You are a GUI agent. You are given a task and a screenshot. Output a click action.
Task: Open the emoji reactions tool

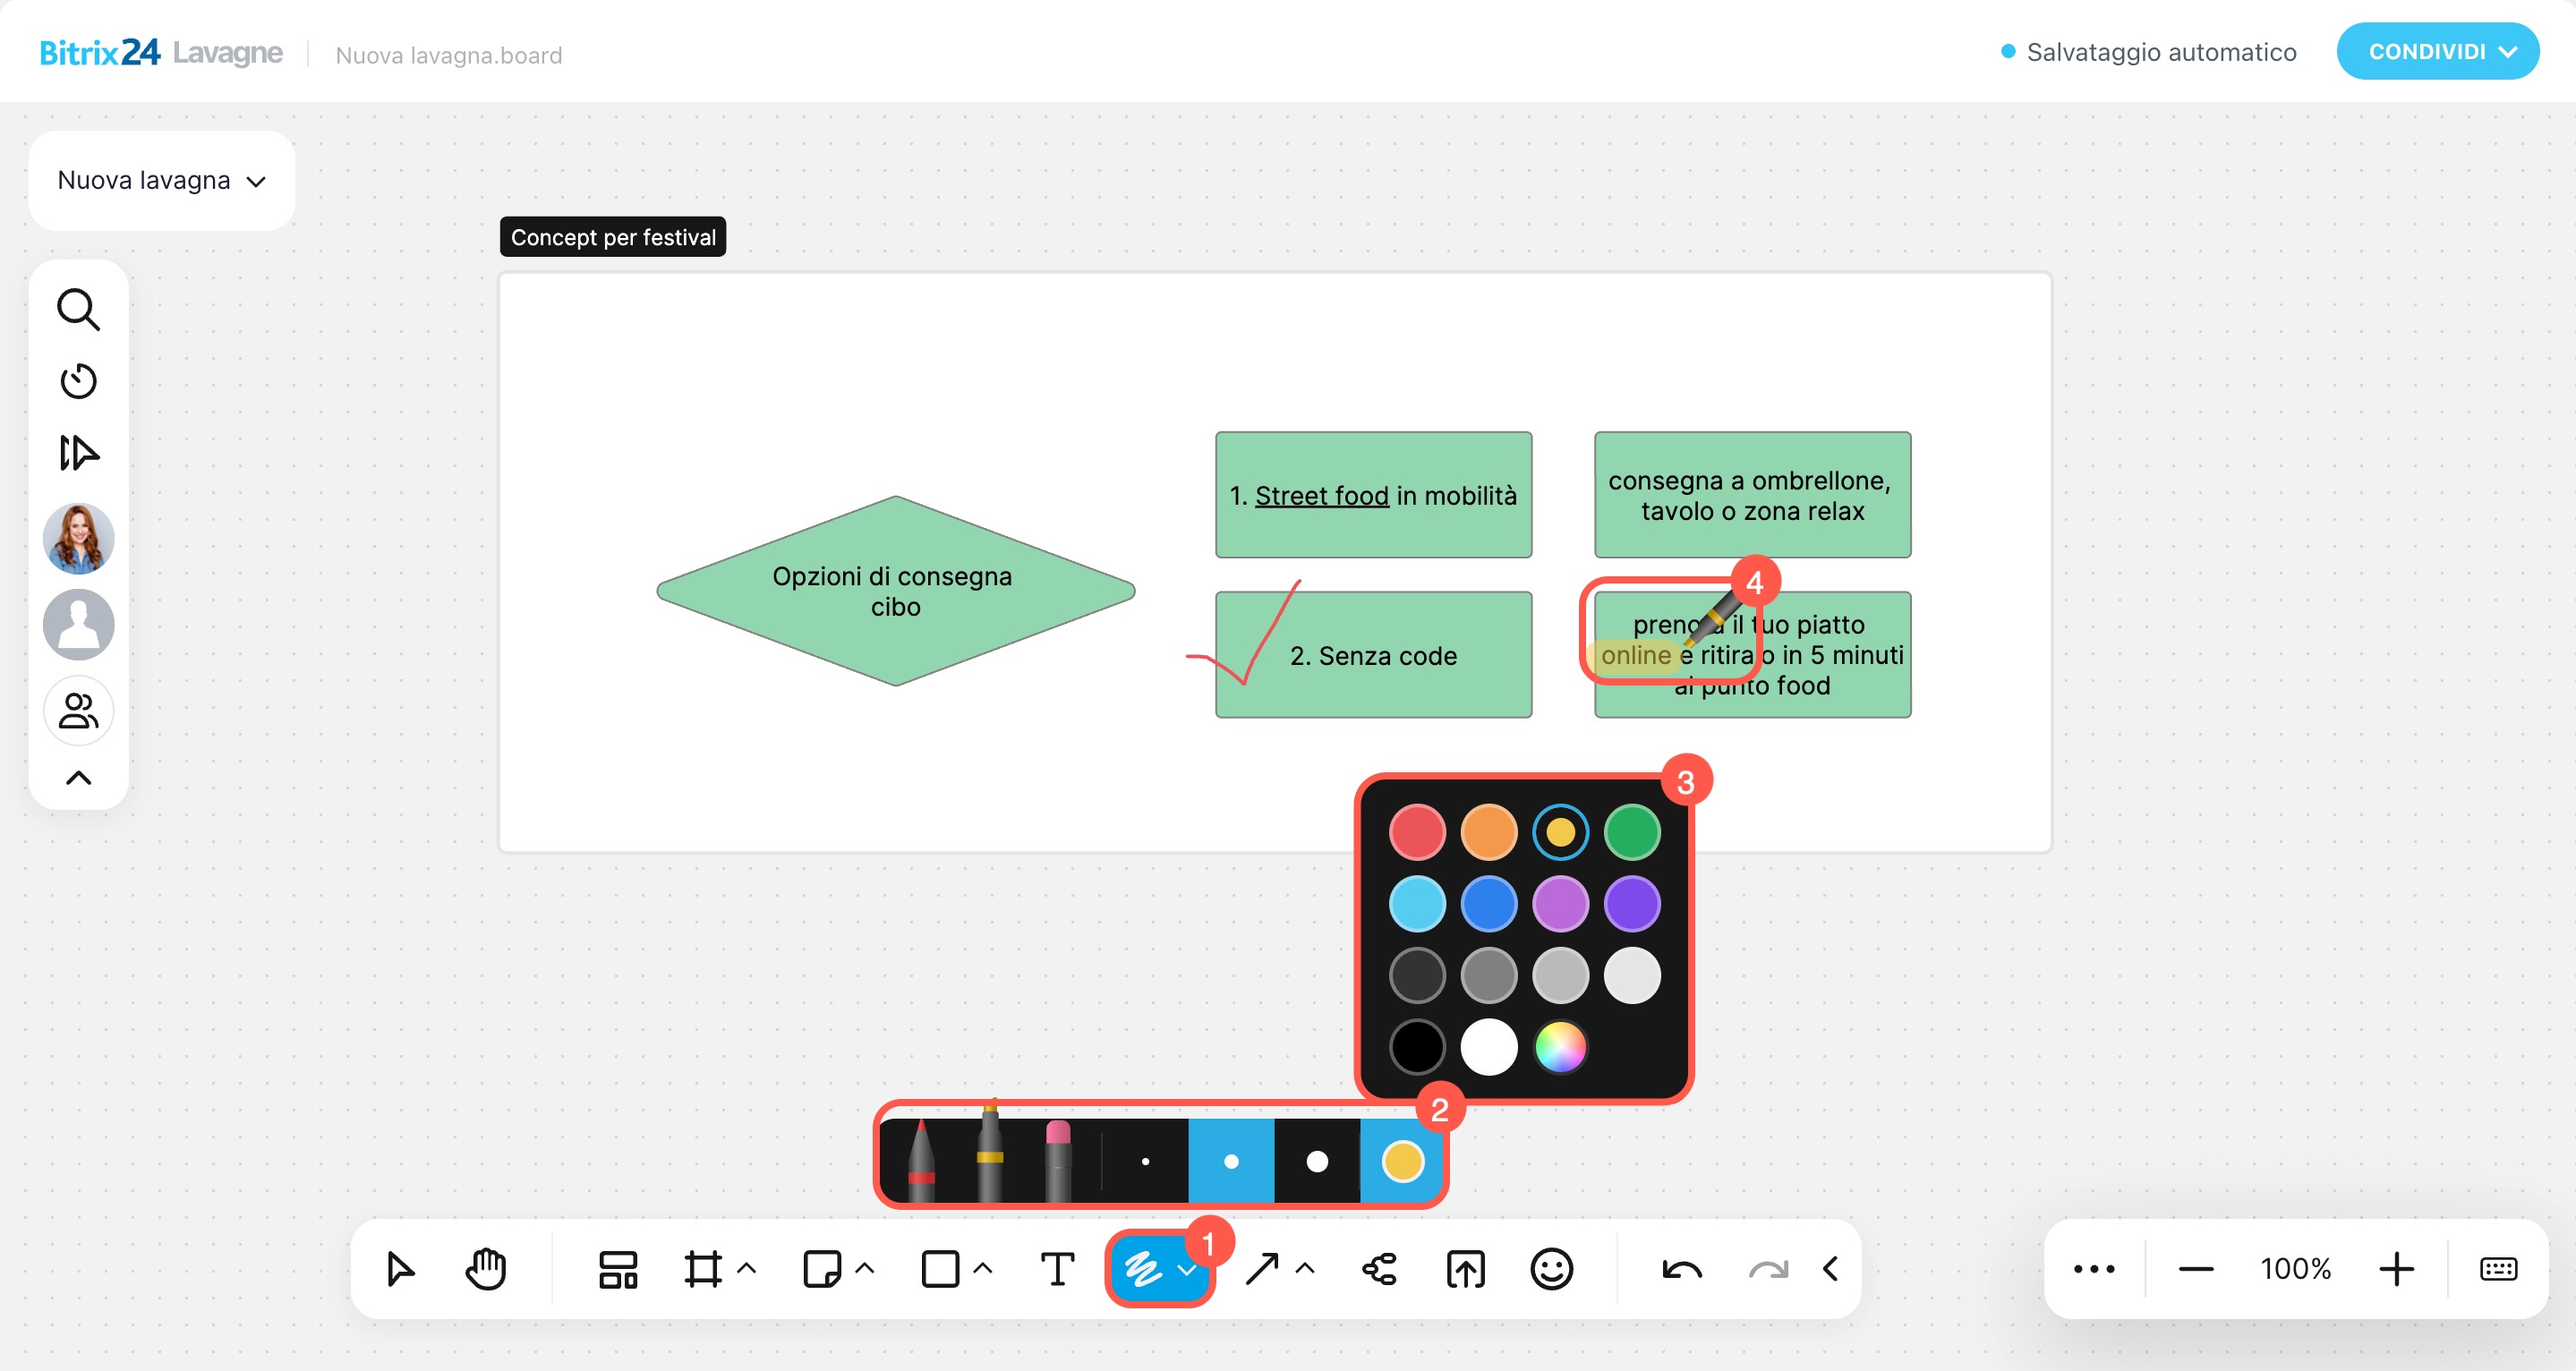pos(1551,1269)
